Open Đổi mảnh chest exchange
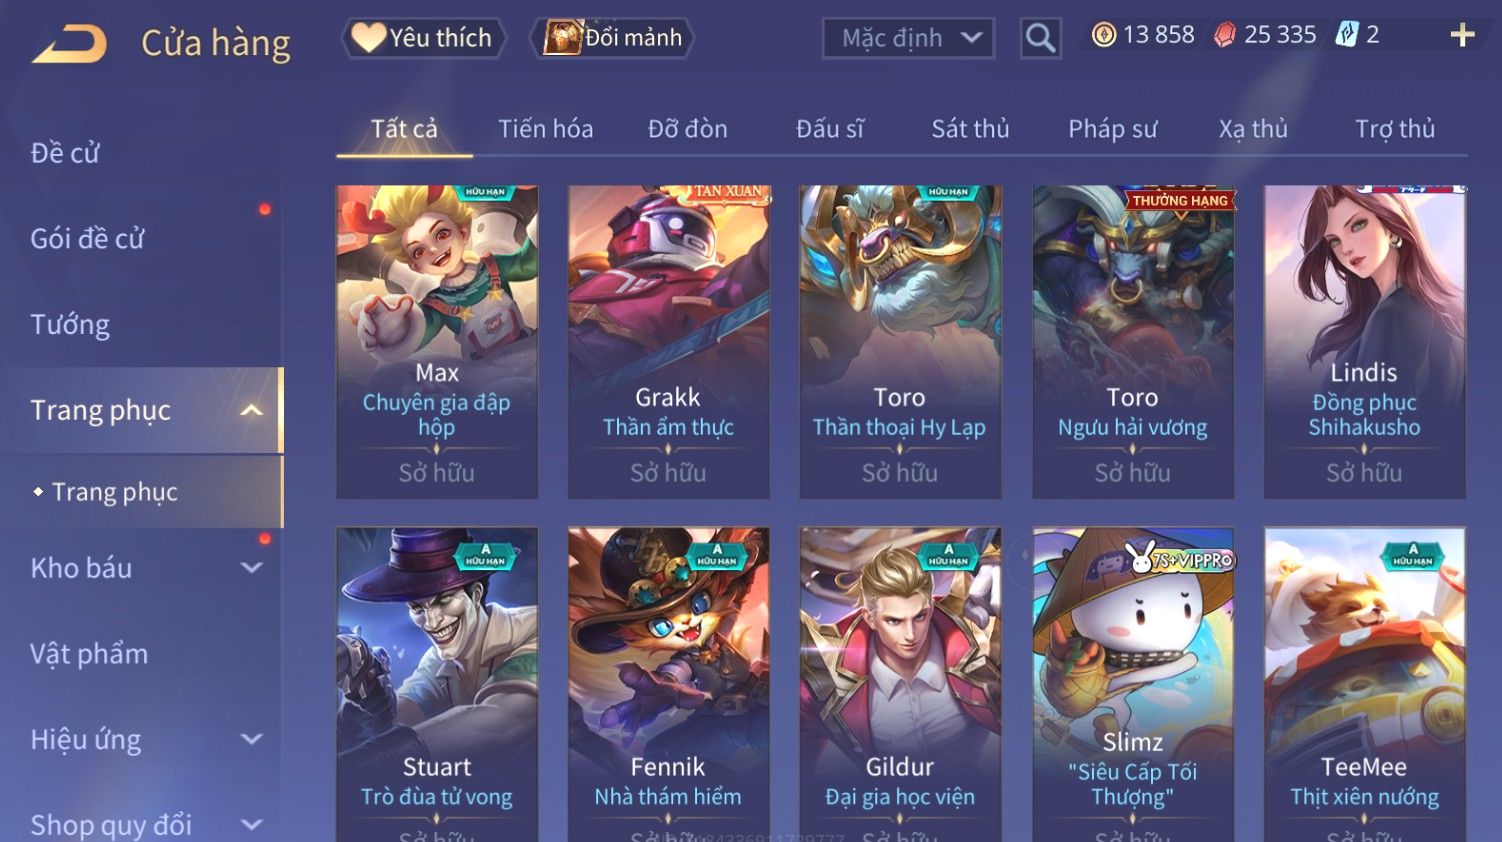 [x=613, y=38]
